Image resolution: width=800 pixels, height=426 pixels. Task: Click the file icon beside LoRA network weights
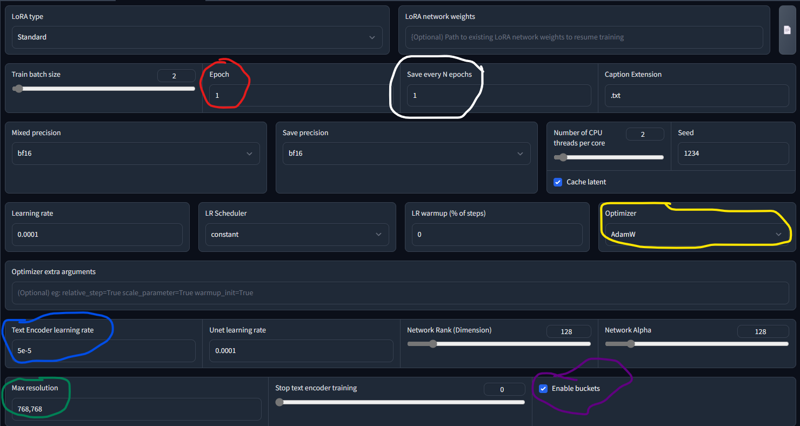pyautogui.click(x=787, y=30)
